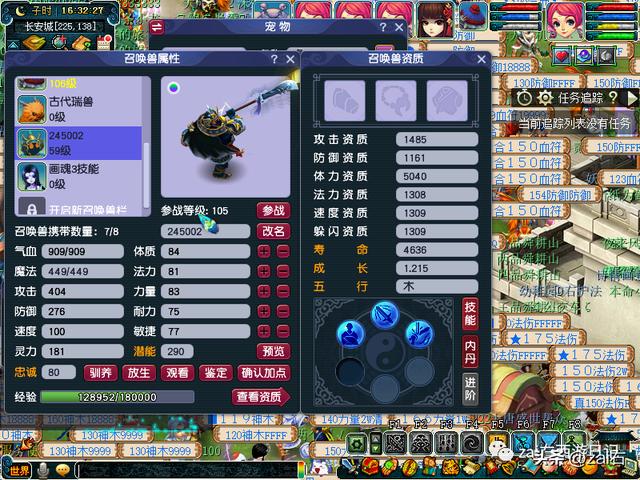Image resolution: width=640 pixels, height=480 pixels.
Task: Increase 敏捷 with the plus button
Action: click(x=264, y=332)
